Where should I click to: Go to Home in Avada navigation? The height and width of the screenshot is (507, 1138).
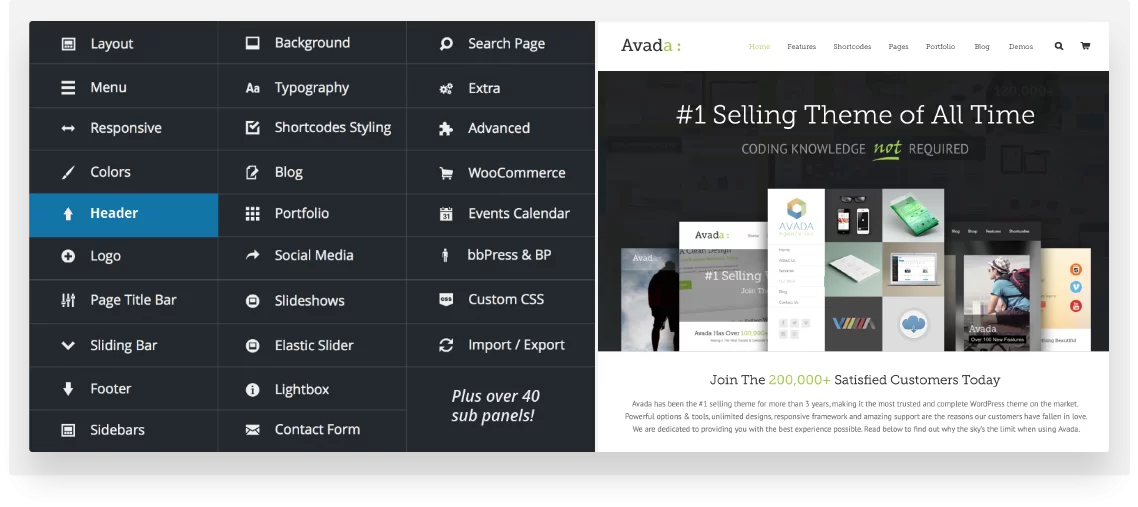coord(759,46)
